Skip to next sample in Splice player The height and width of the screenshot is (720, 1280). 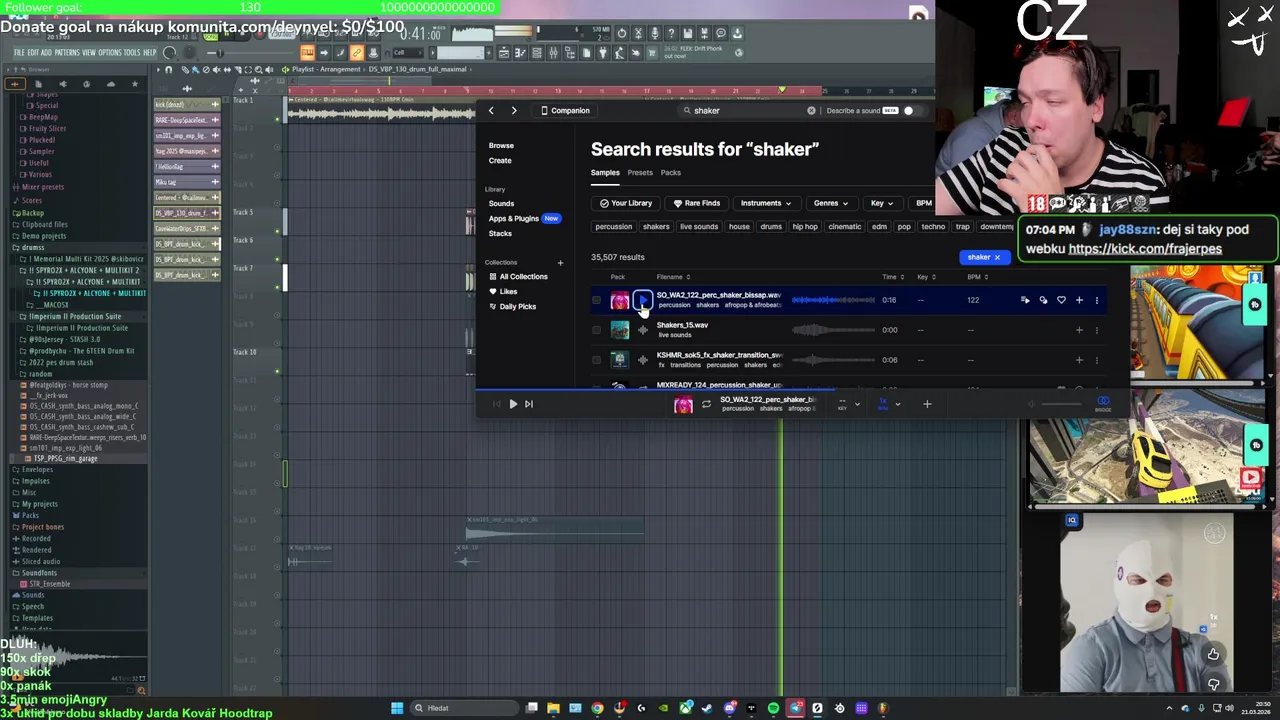(529, 404)
